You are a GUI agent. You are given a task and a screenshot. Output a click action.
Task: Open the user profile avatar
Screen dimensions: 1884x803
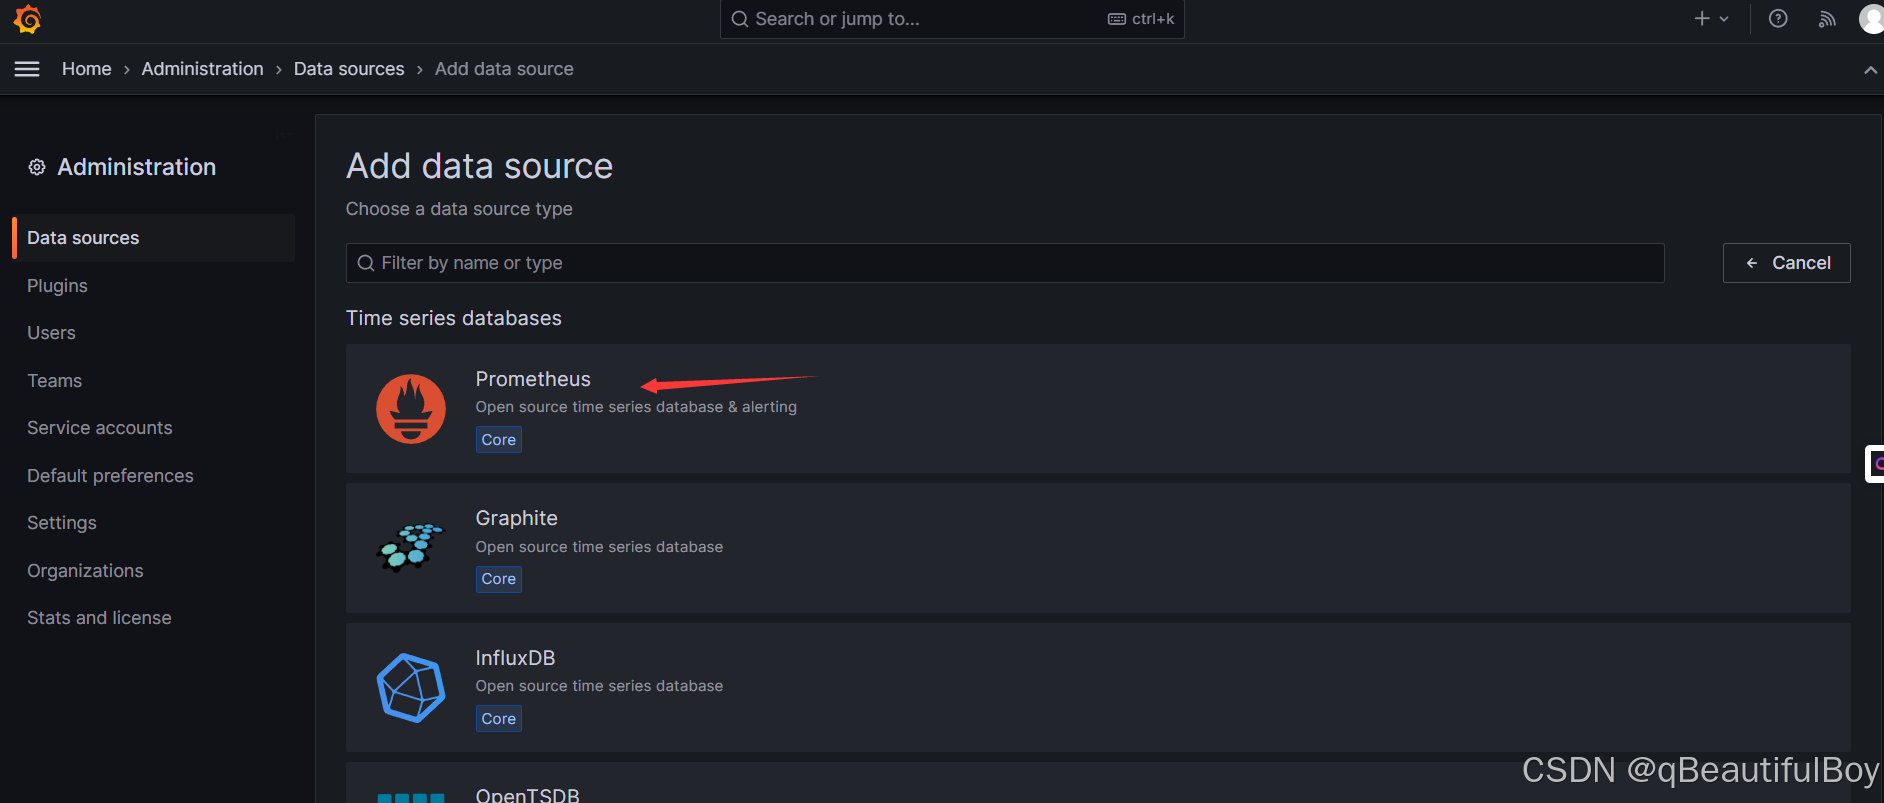point(1871,18)
